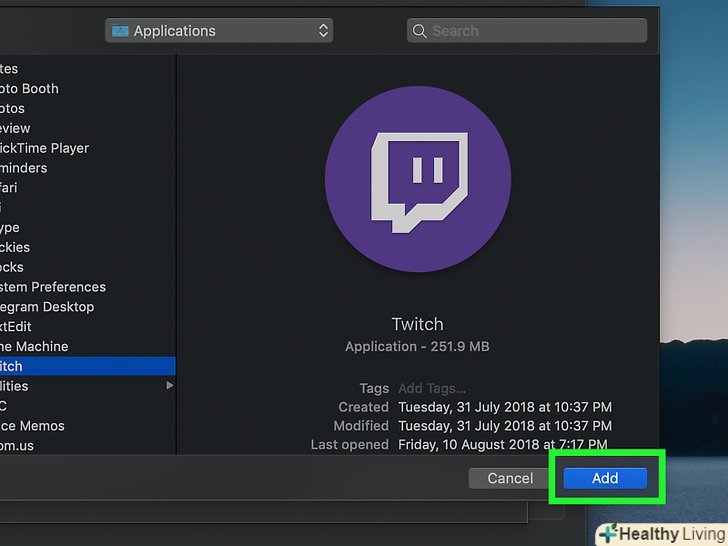This screenshot has height=546, width=728.
Task: Focus the Search field
Action: pos(527,31)
